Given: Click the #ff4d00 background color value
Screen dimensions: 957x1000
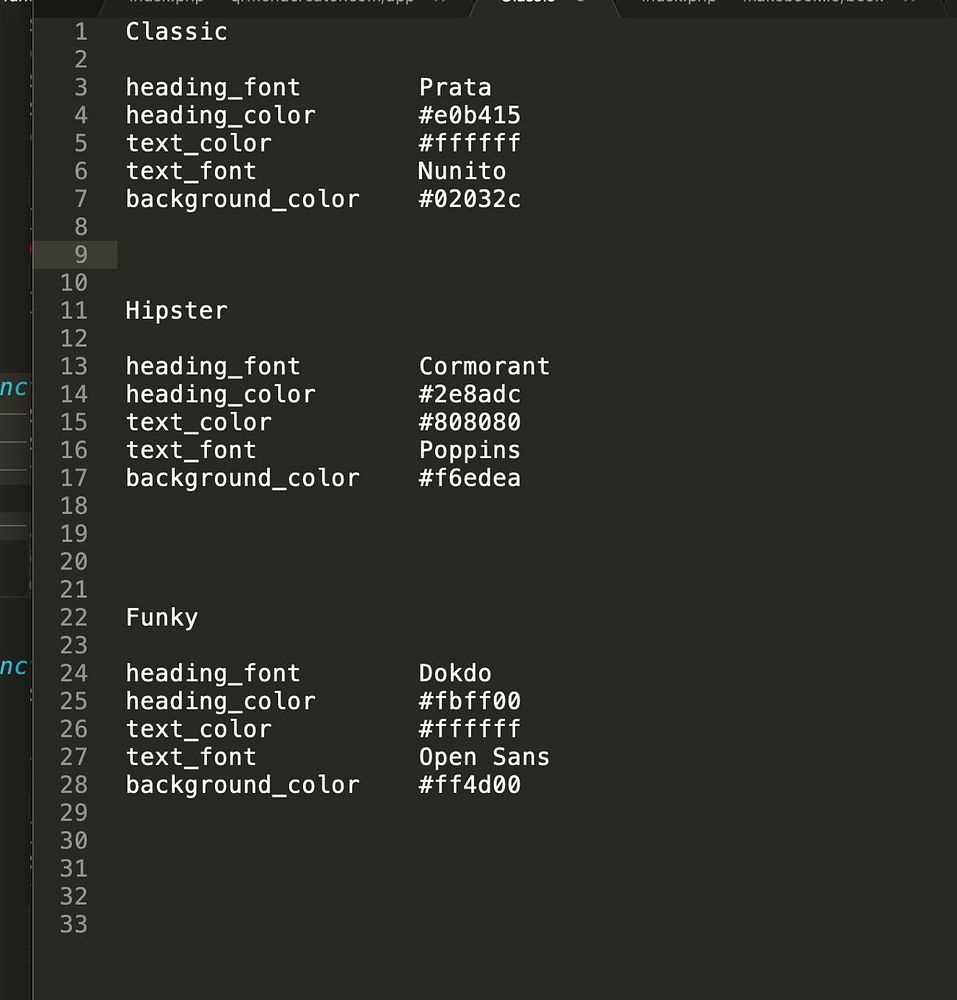Looking at the screenshot, I should tap(469, 785).
